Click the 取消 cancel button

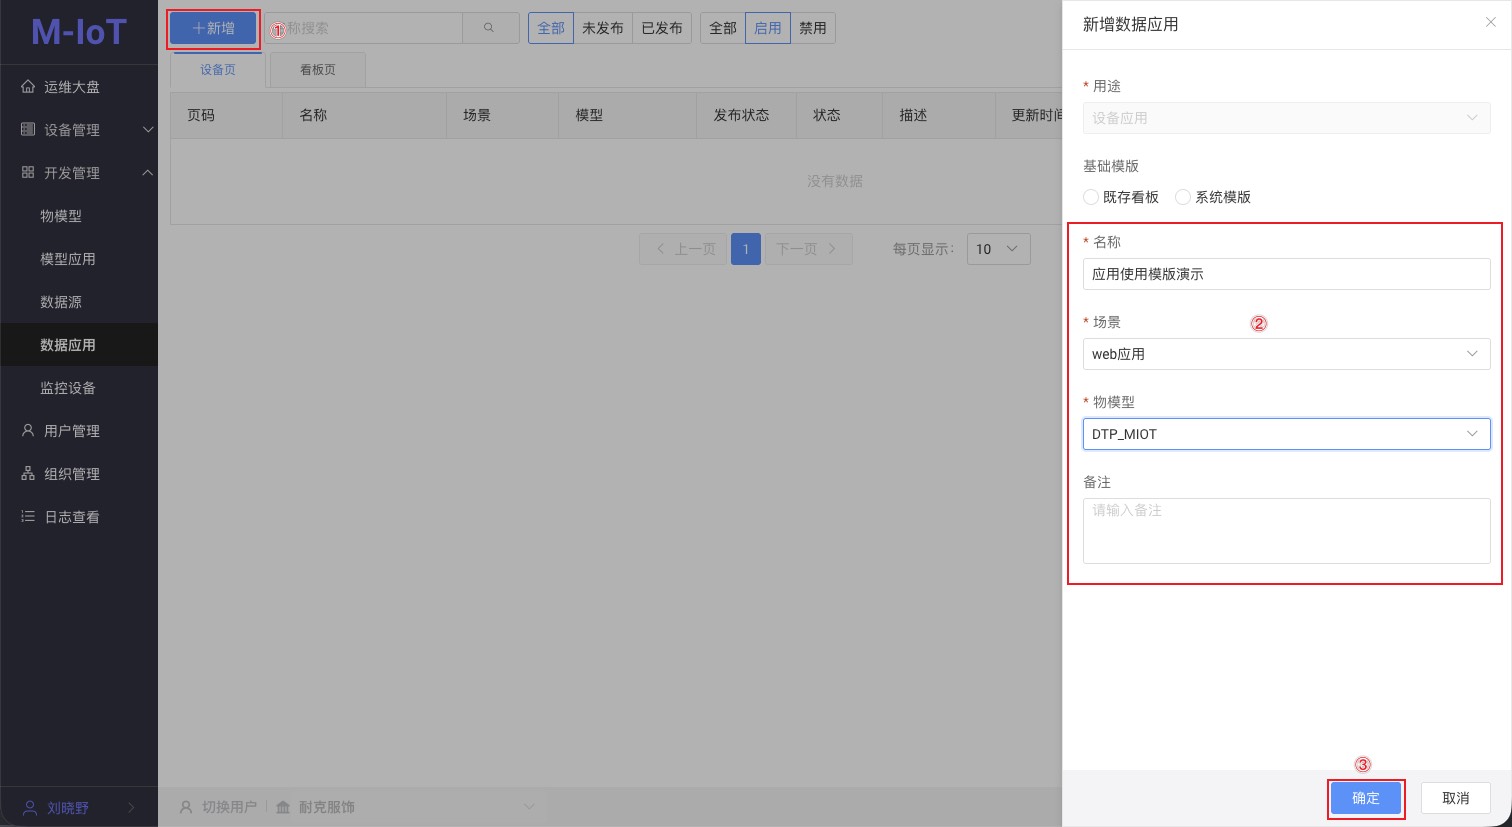[x=1455, y=798]
